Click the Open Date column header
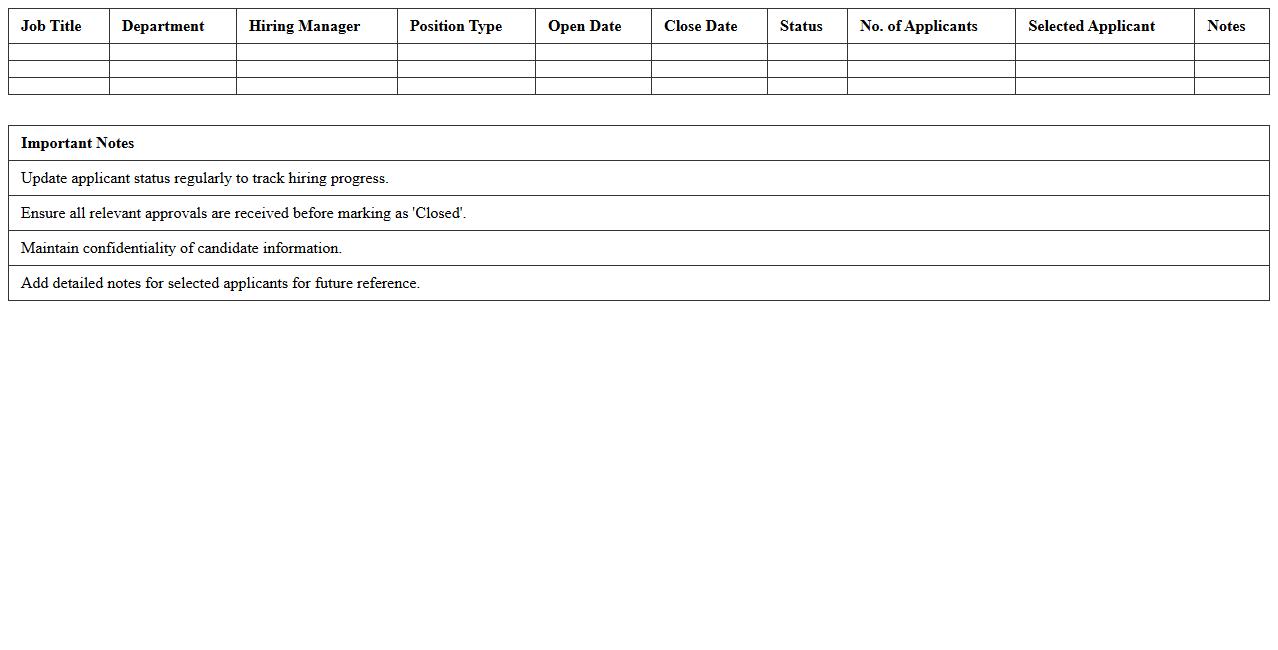 584,26
